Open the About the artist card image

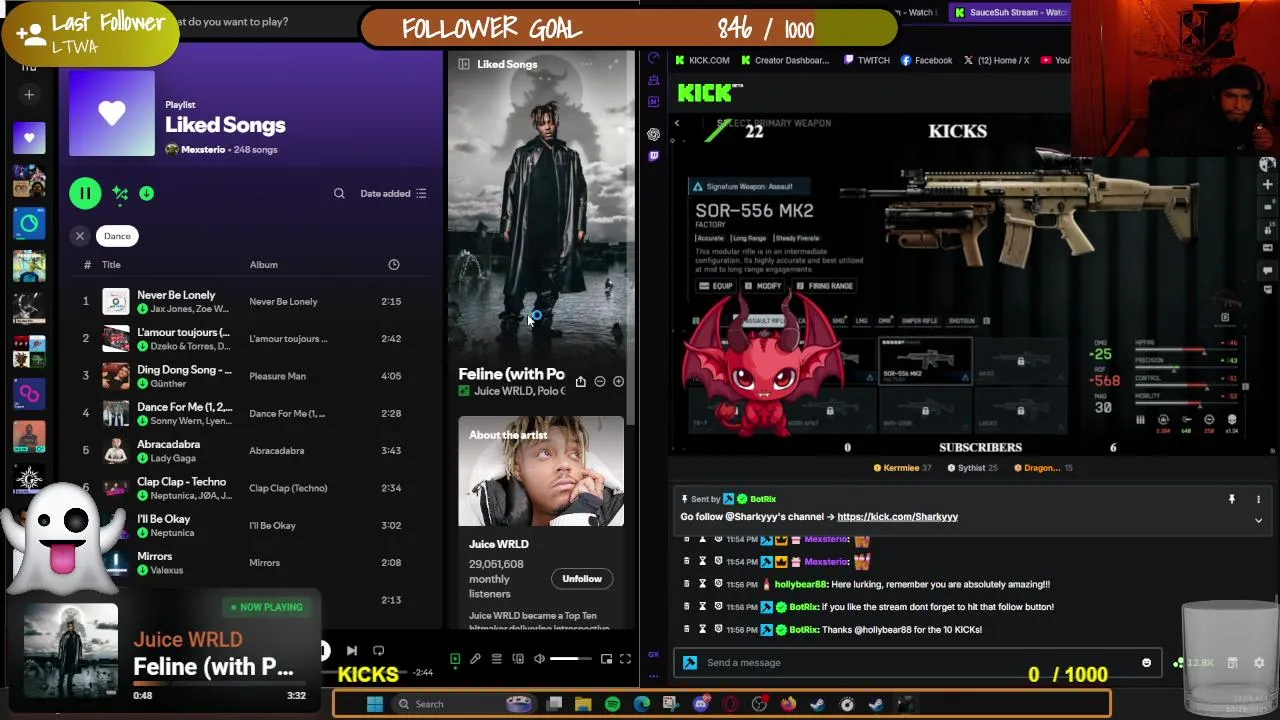[x=541, y=471]
